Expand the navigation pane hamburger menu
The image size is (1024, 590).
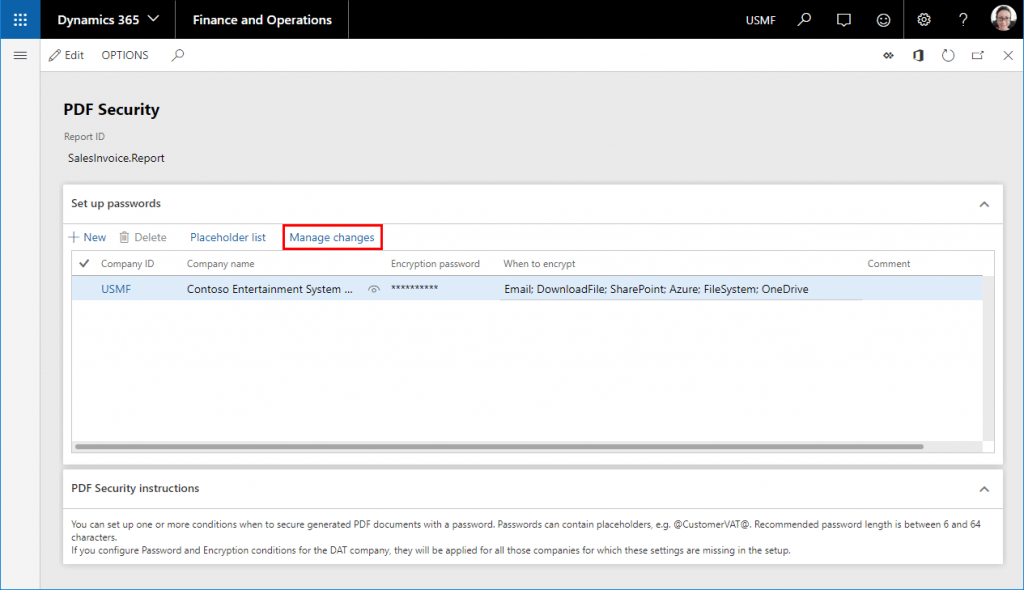pos(20,56)
